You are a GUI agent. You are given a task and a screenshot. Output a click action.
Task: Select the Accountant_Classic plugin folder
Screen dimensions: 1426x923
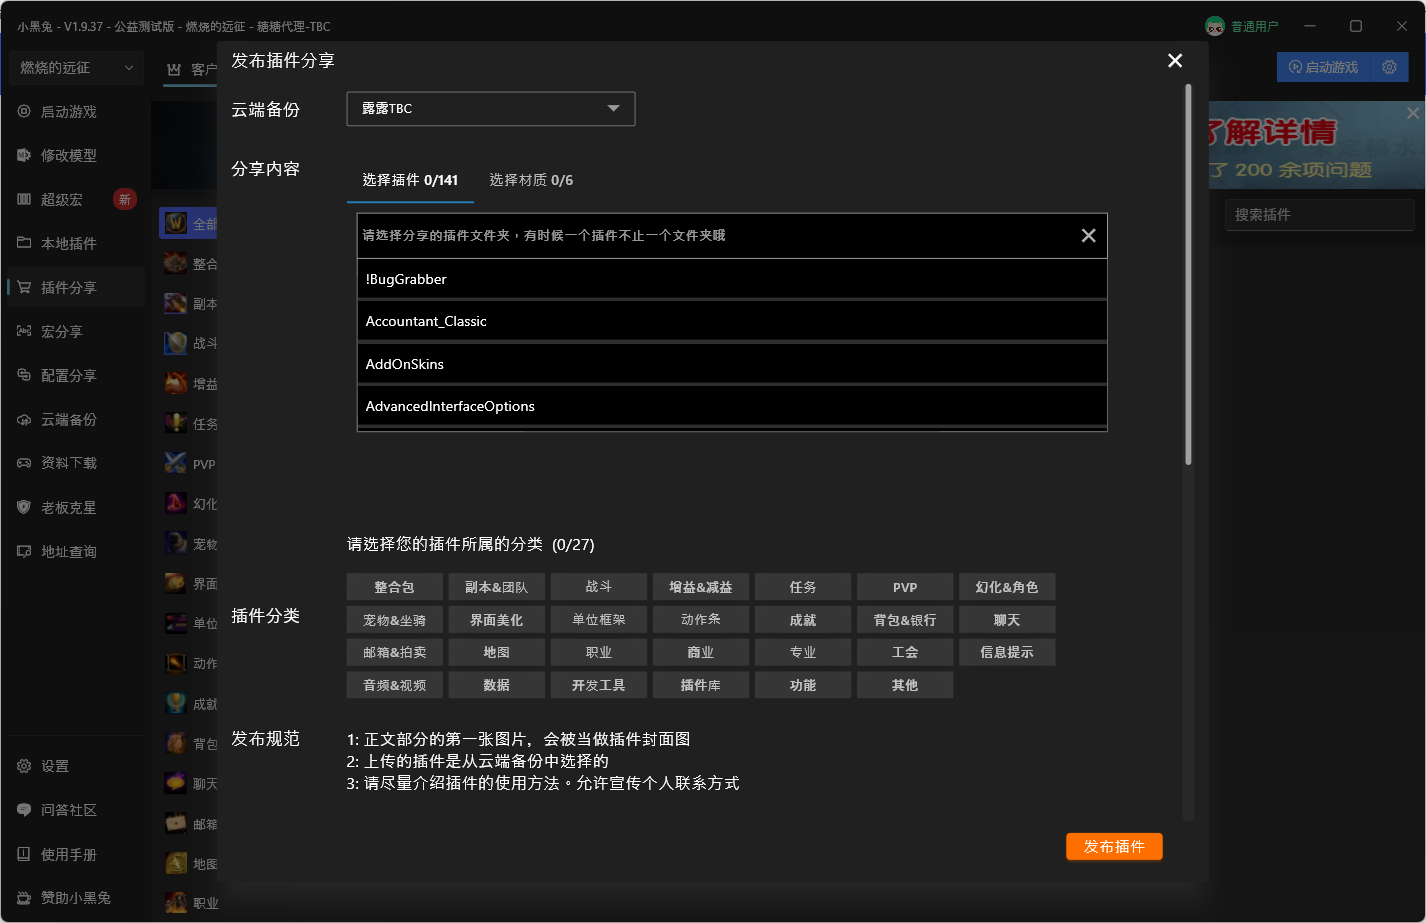tap(732, 321)
